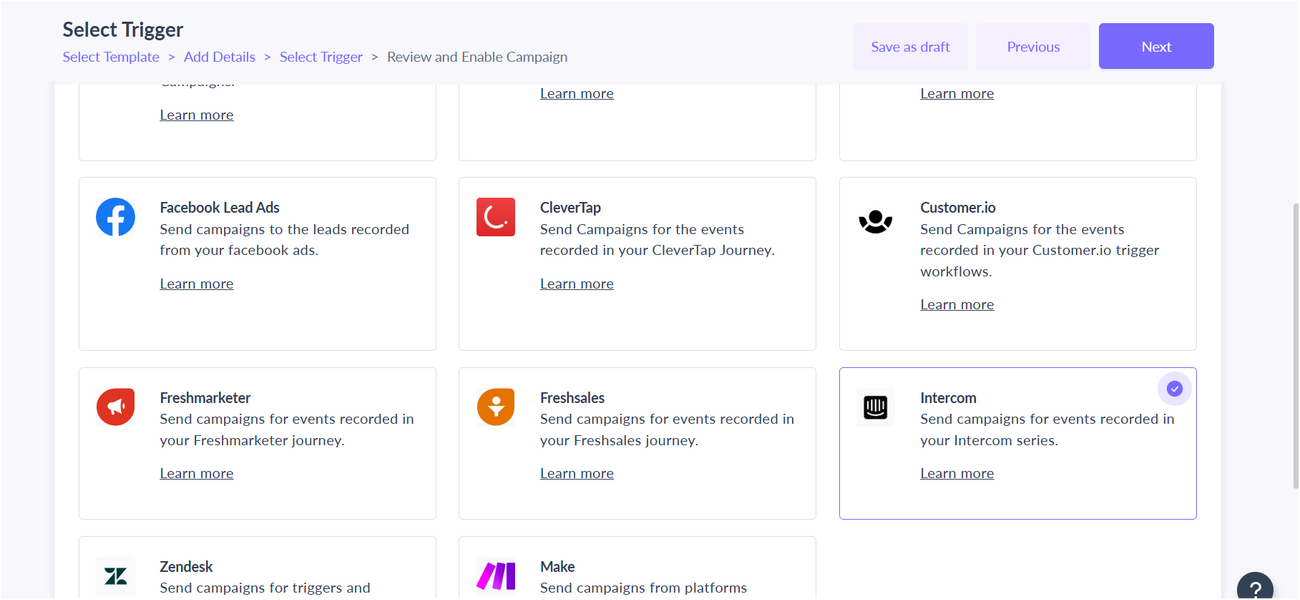This screenshot has height=600, width=1300.
Task: Click the Freshmarketer megaphone icon
Action: 116,407
